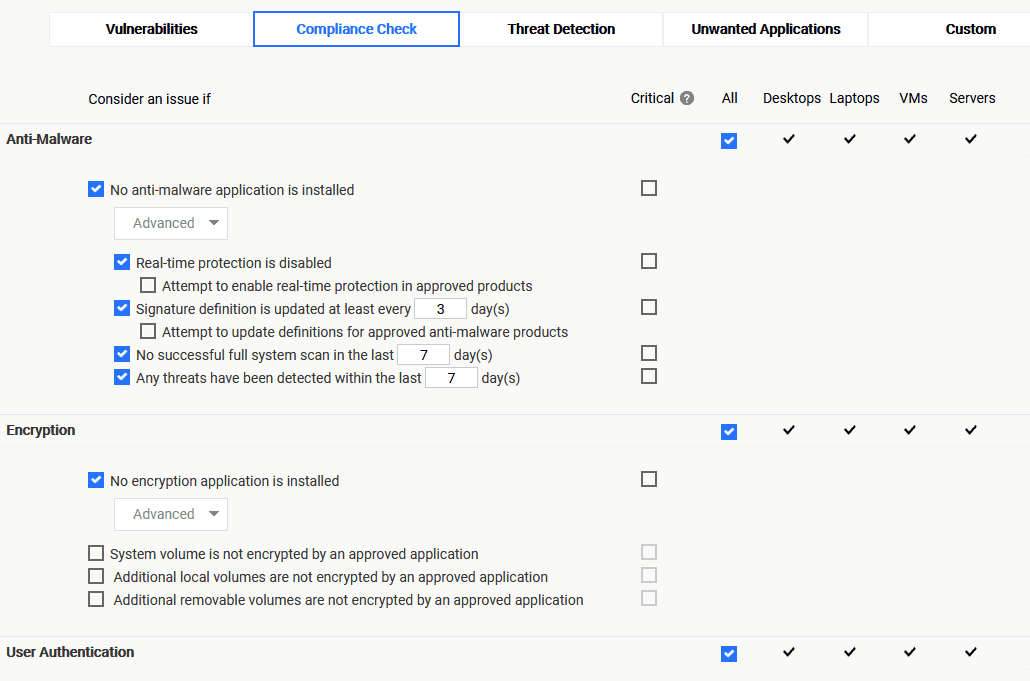Viewport: 1030px width, 681px height.
Task: Open the Advanced dropdown in Anti-Malware section
Action: tap(170, 223)
